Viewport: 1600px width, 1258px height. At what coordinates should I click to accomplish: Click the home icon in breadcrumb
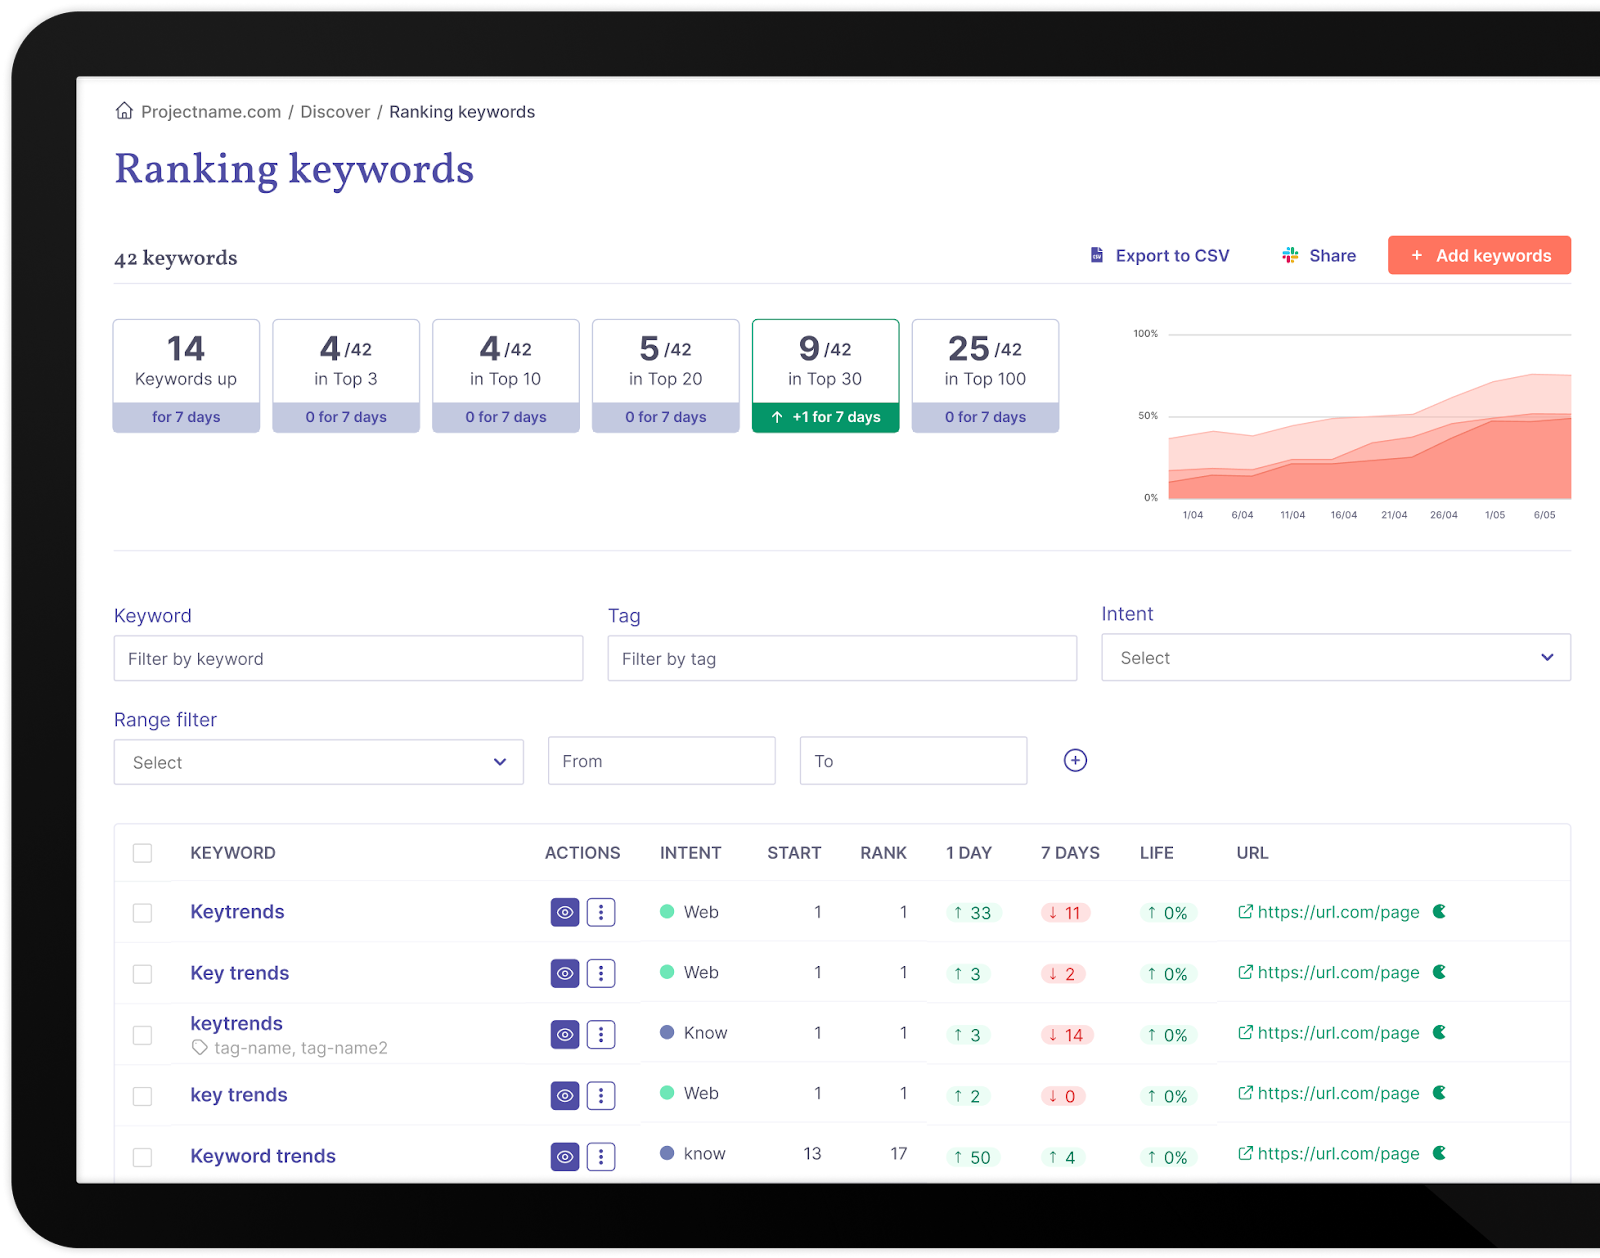[124, 111]
